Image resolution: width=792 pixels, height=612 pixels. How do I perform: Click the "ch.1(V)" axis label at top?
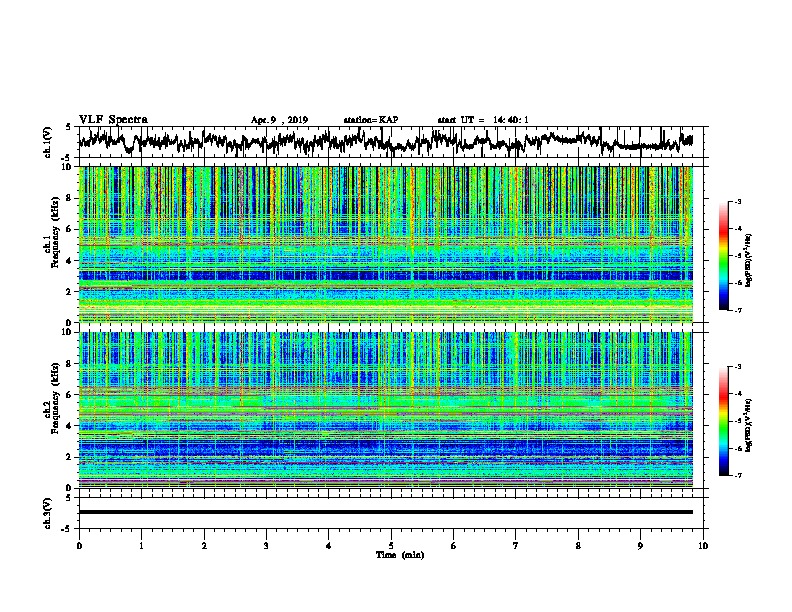[48, 142]
